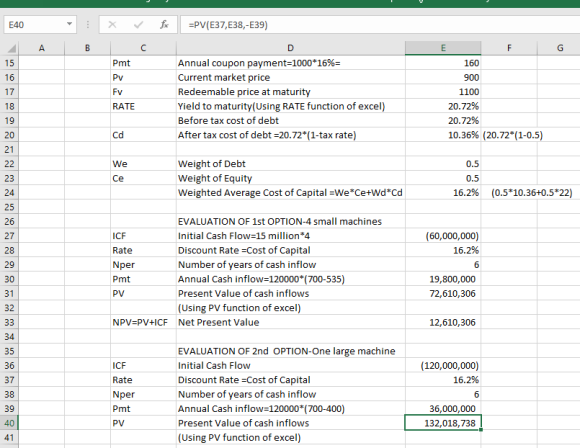Click the Name Box showing E40
Viewport: 580px width, 448px height.
[x=40, y=25]
